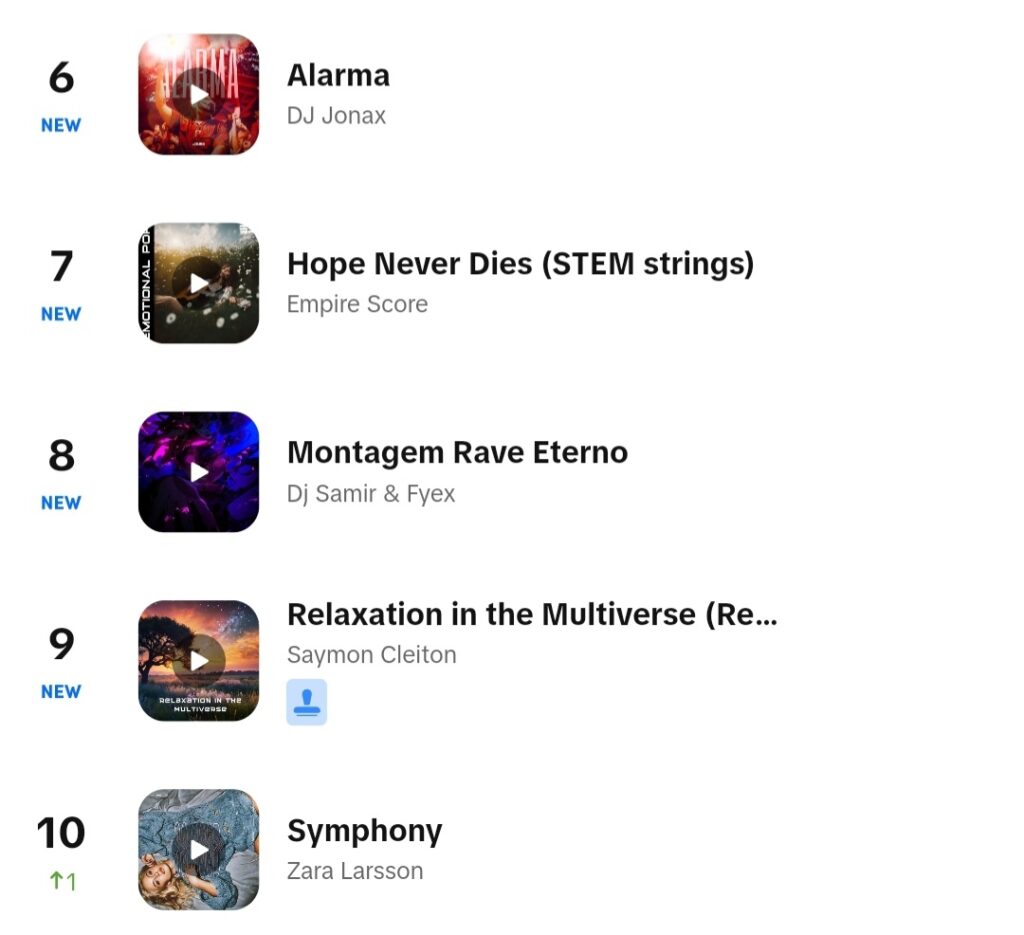Play Hope Never Dies track preview
This screenshot has width=1024, height=935.
[x=199, y=283]
